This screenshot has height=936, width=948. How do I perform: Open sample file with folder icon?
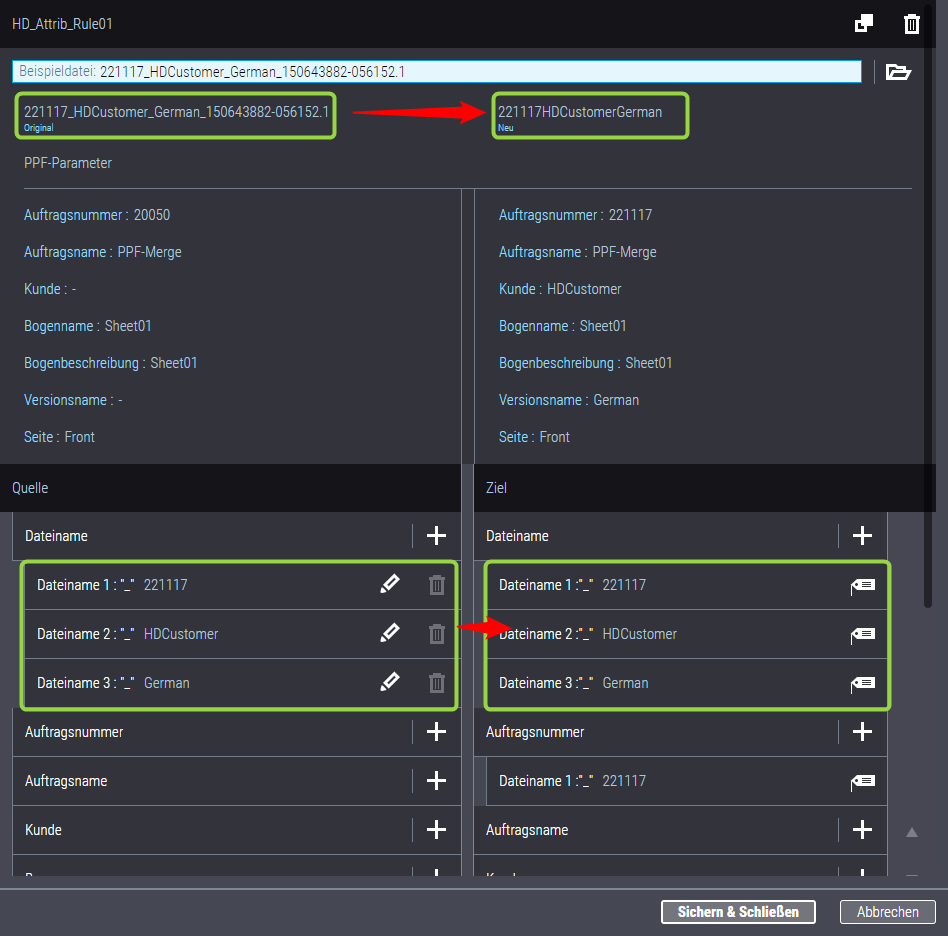click(898, 72)
